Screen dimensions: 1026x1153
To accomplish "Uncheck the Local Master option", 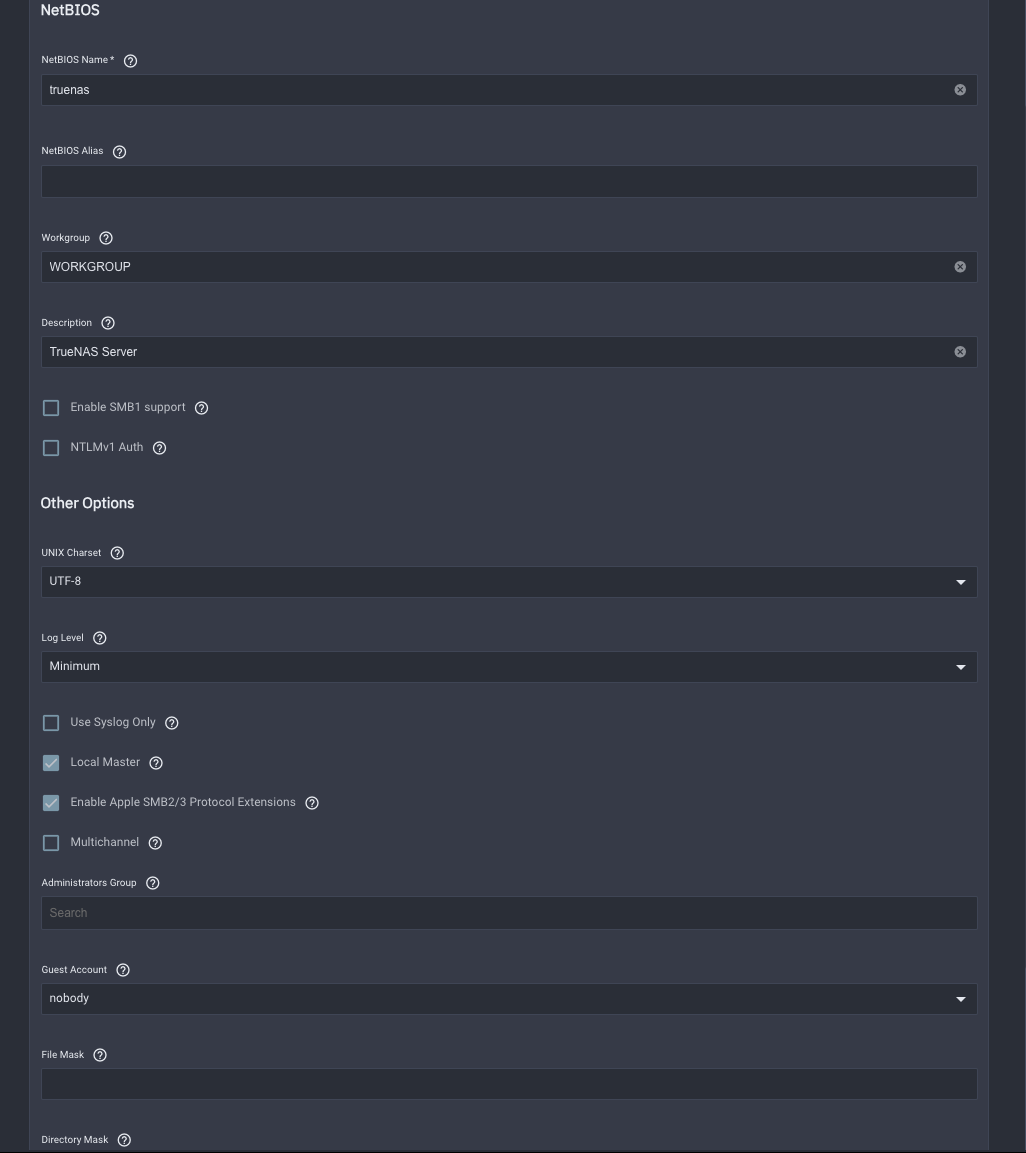I will pyautogui.click(x=51, y=763).
